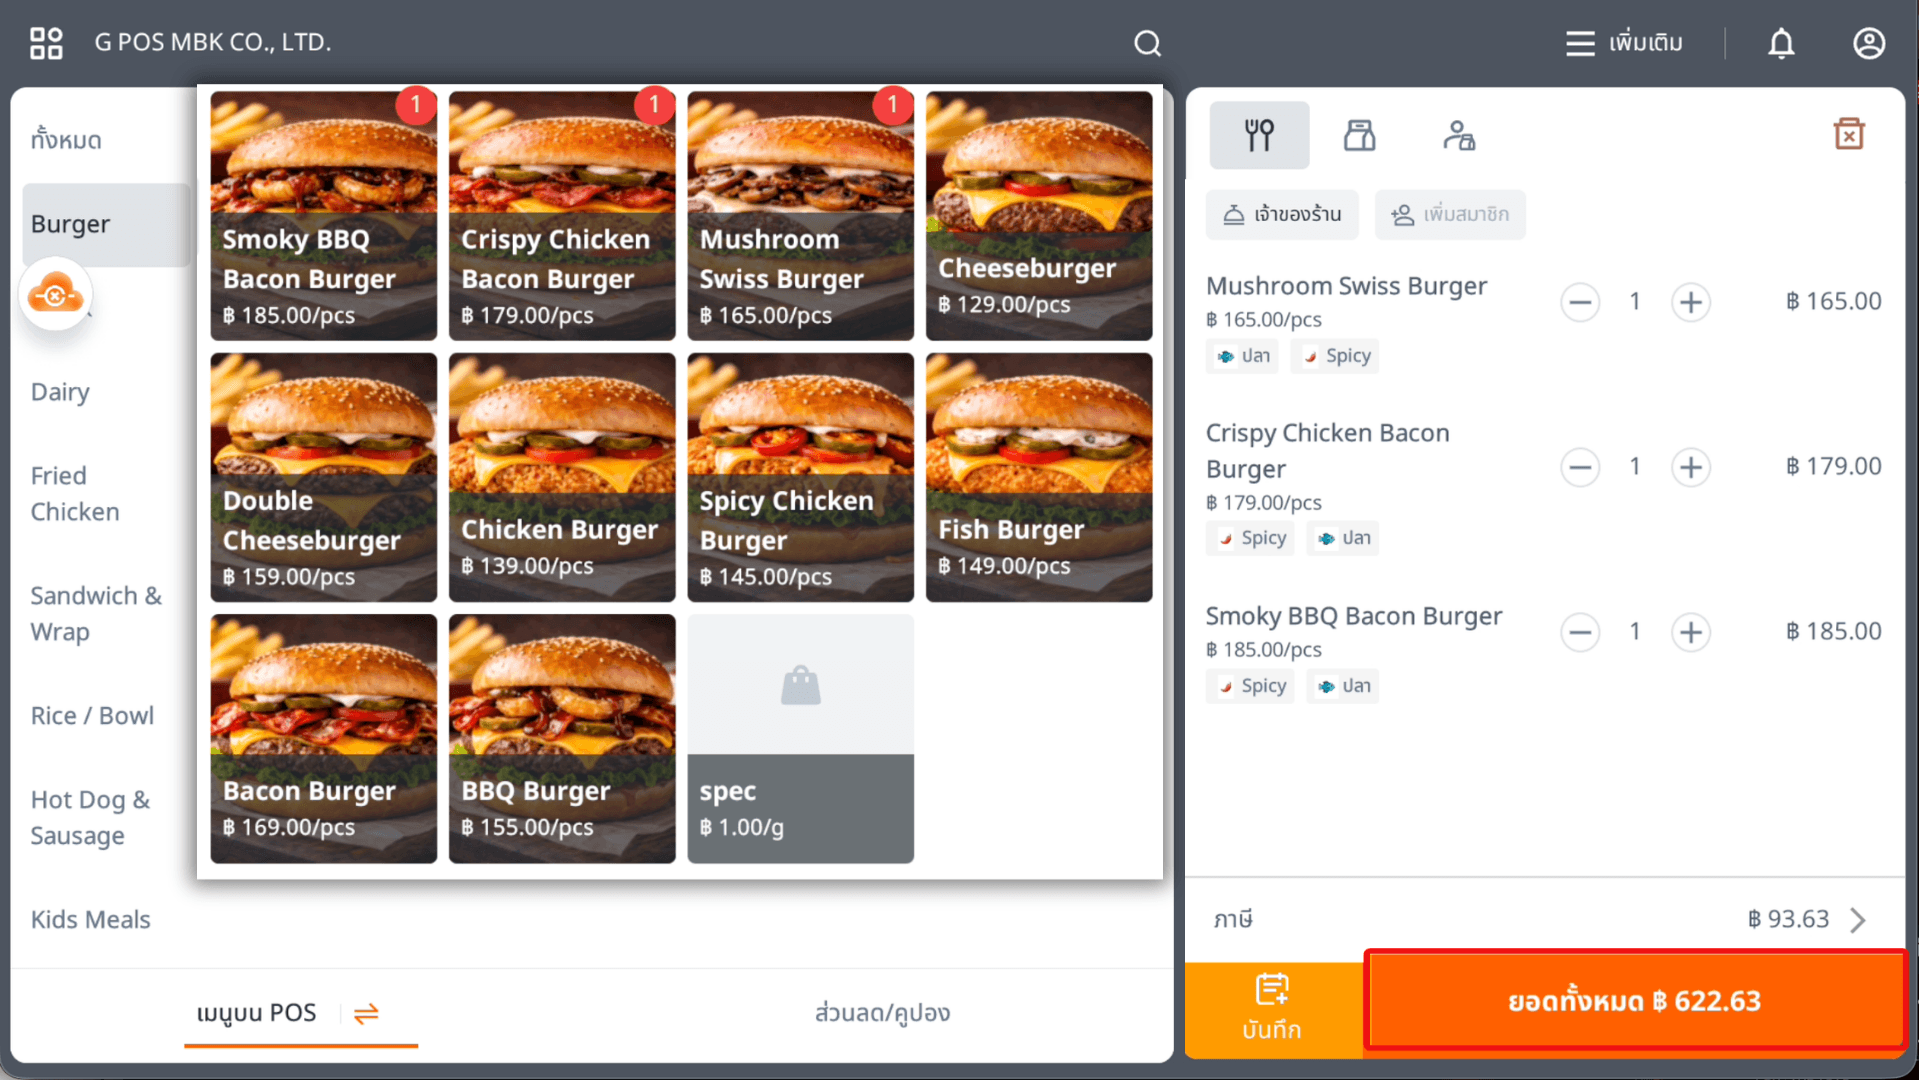Viewport: 1920px width, 1080px height.
Task: Decrease Crispy Chicken Bacon Burger quantity
Action: click(1580, 467)
